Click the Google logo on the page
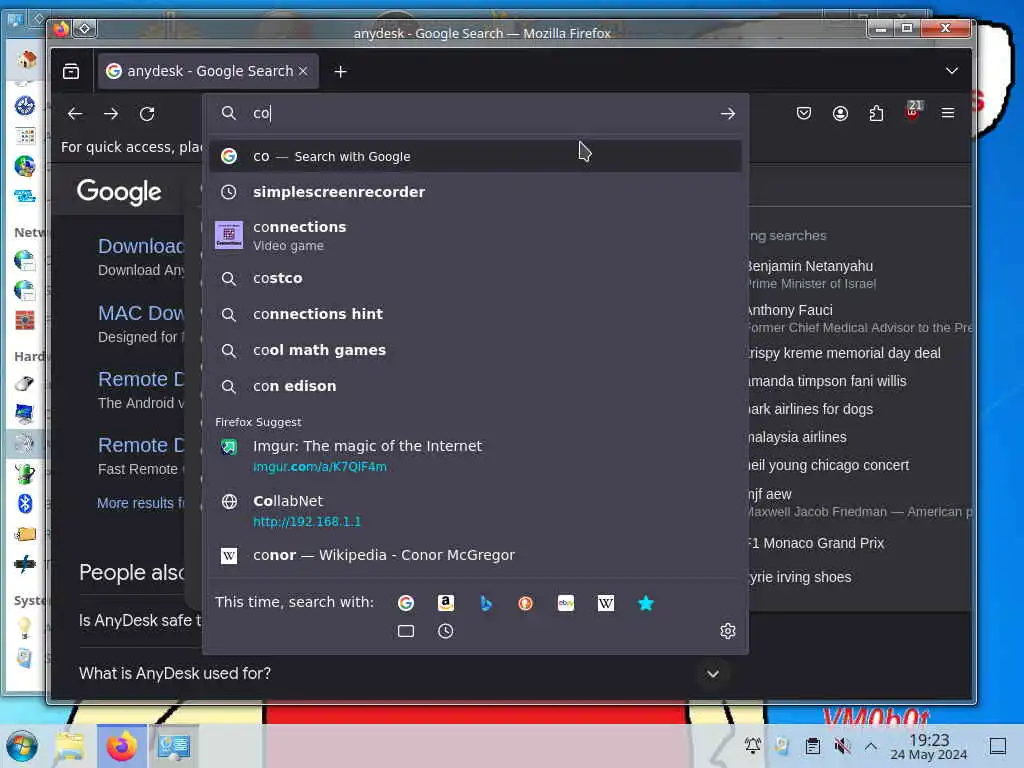 (119, 191)
